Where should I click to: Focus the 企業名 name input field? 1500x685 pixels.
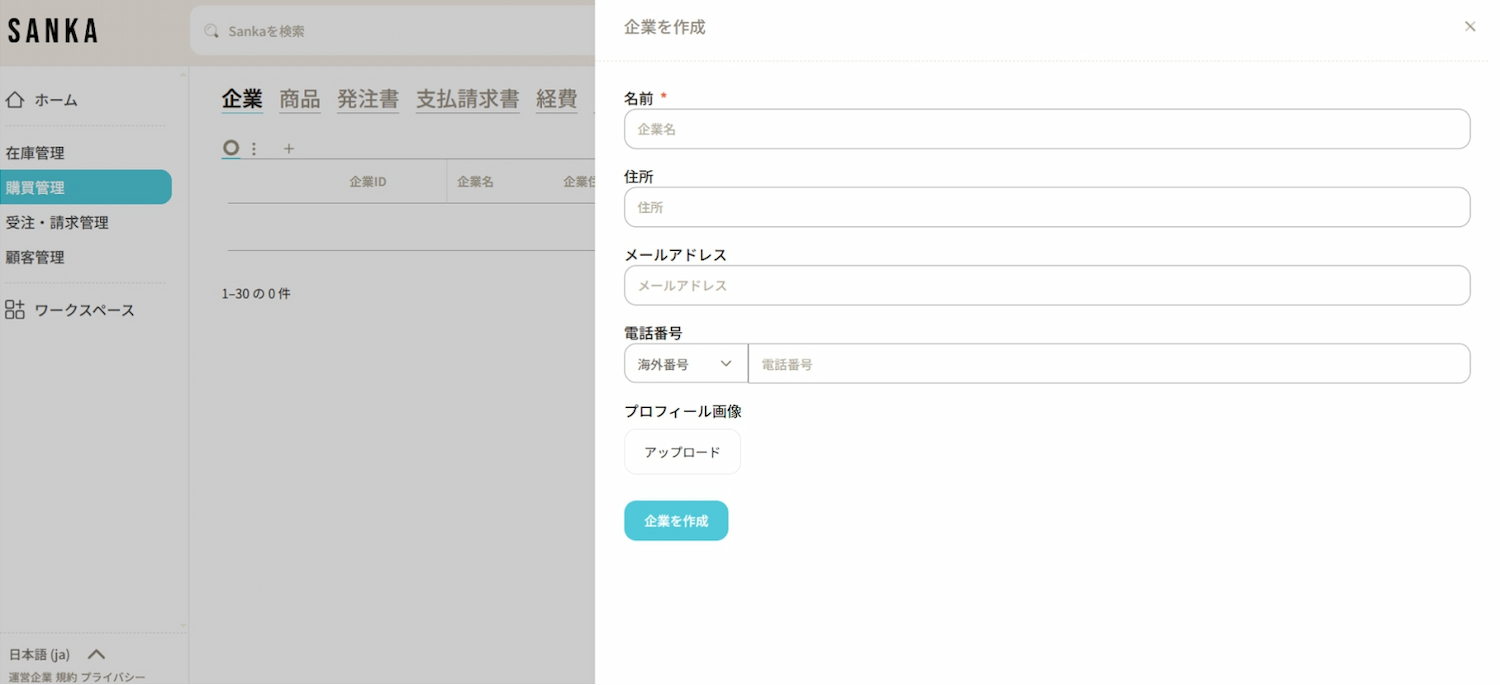tap(1047, 129)
